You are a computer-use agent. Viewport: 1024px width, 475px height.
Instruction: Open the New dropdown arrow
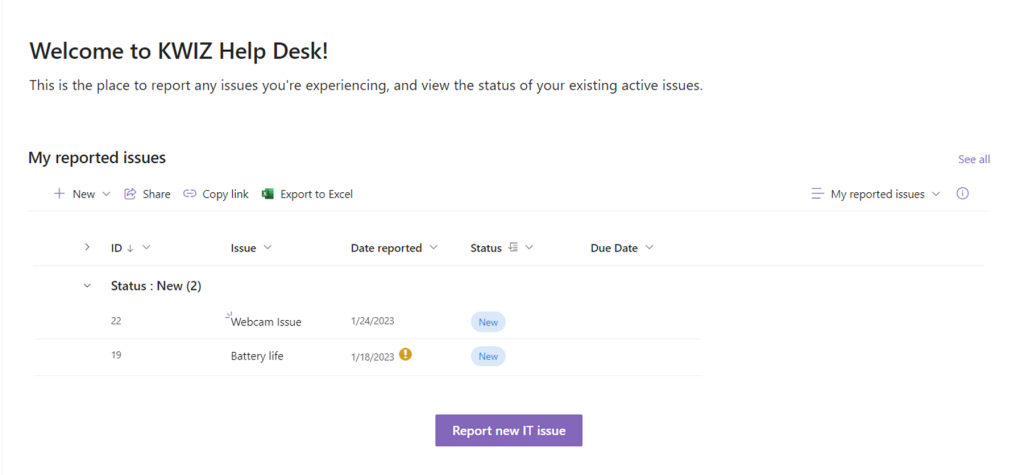tap(107, 194)
